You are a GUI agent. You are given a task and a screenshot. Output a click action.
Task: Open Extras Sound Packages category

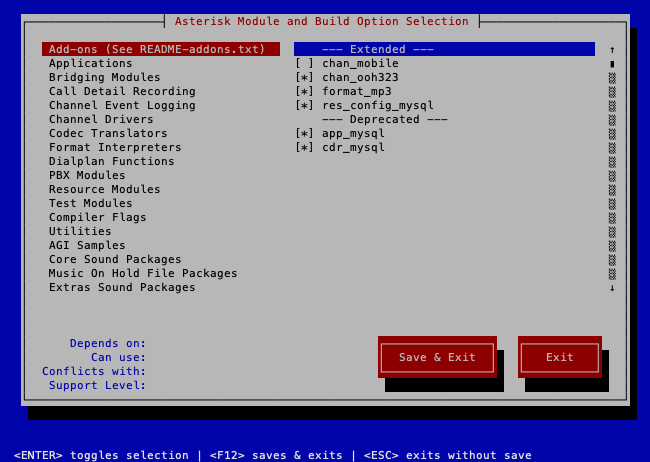pos(122,287)
